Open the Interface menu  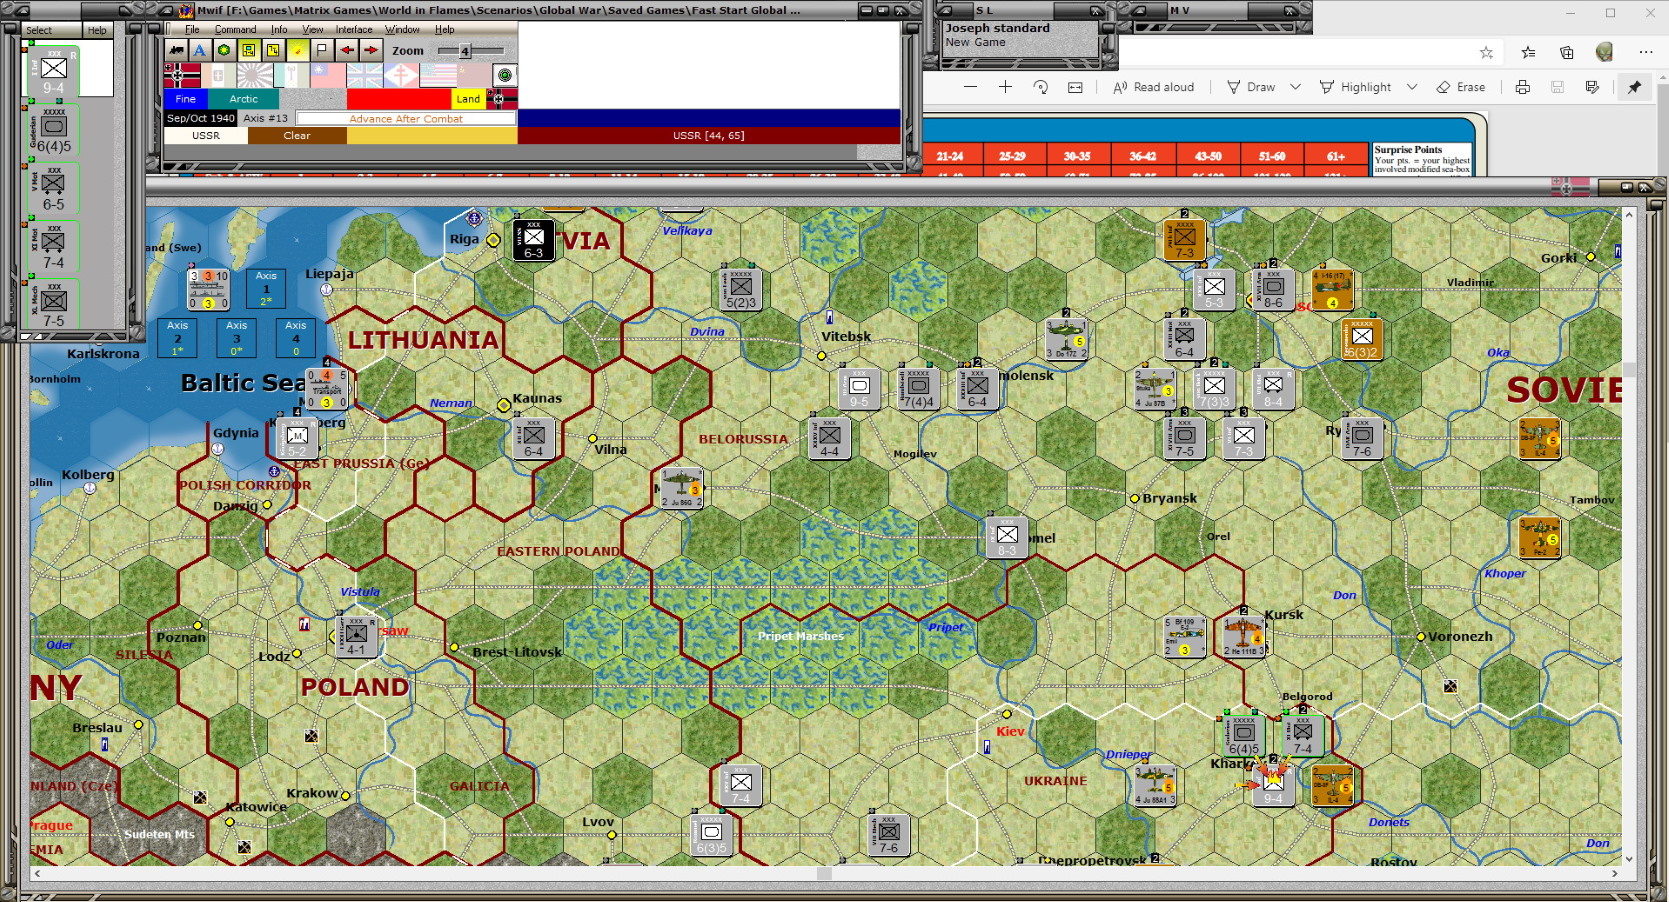[x=354, y=30]
